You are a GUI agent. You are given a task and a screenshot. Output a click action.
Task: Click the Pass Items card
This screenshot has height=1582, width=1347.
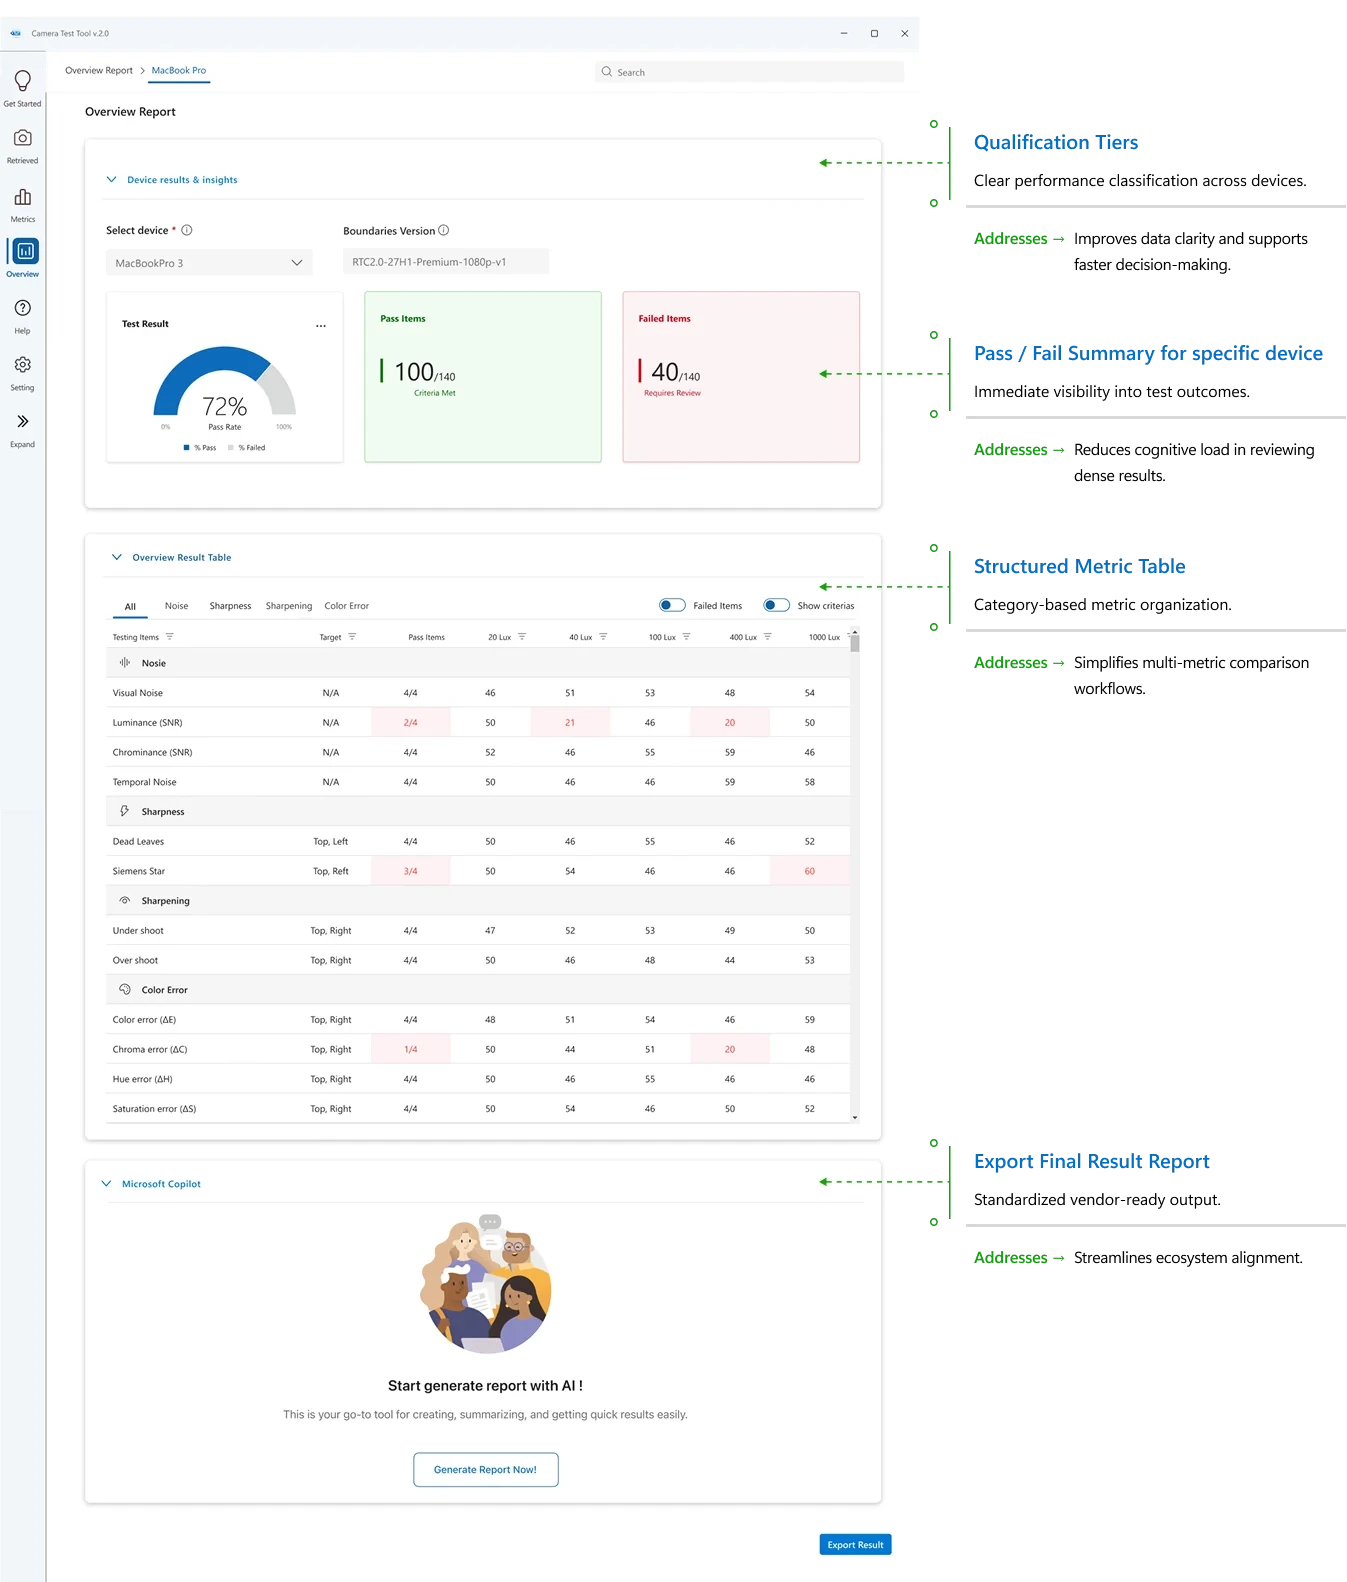[x=483, y=377]
